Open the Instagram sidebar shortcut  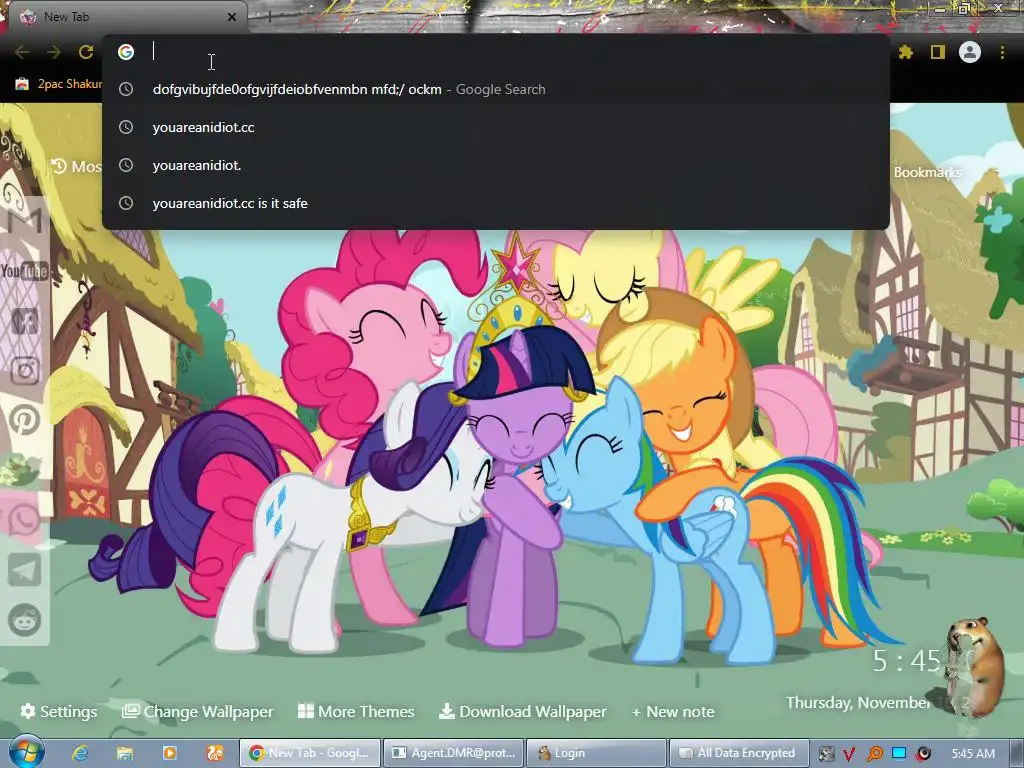25,371
